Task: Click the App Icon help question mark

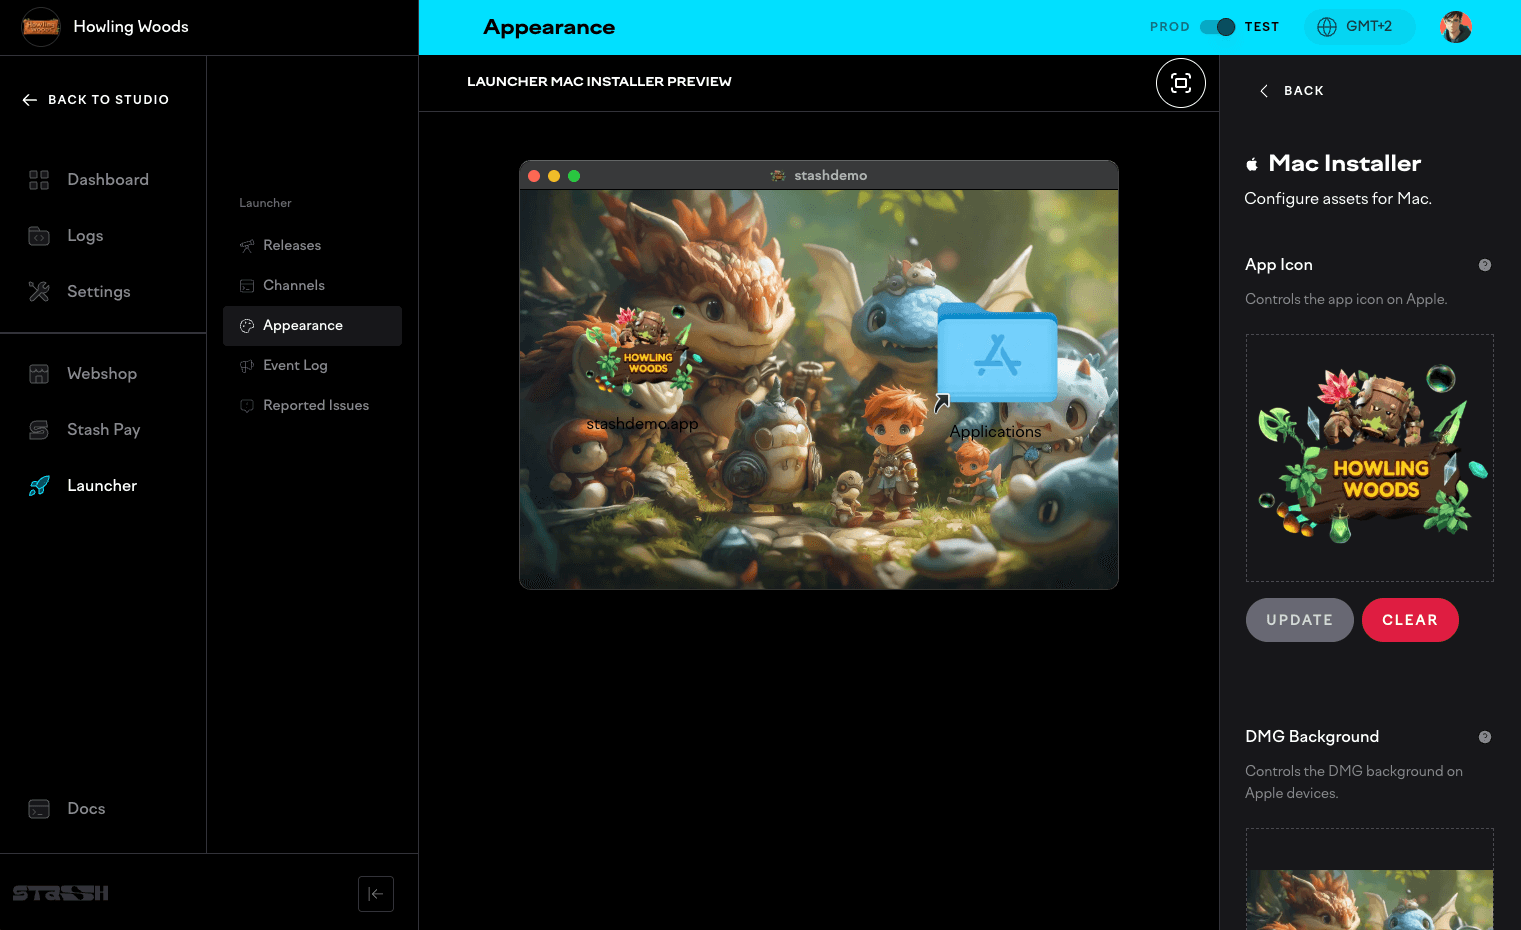Action: point(1485,264)
